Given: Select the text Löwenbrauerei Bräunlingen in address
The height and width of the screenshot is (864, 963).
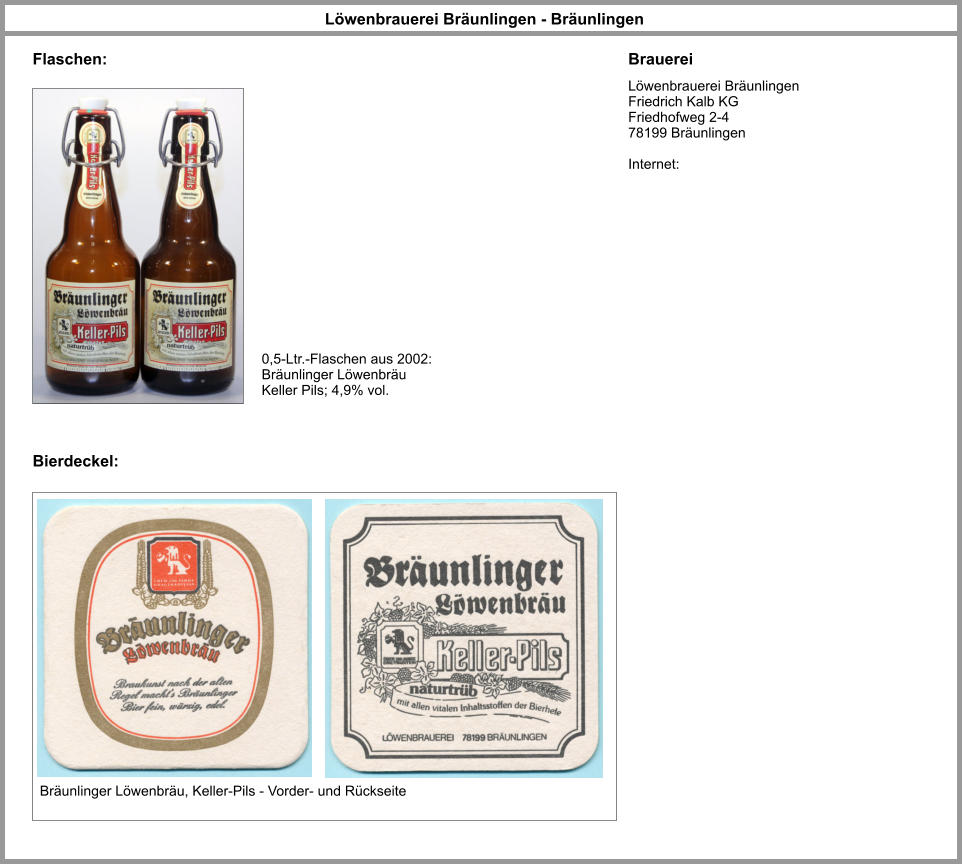Looking at the screenshot, I should [x=713, y=86].
